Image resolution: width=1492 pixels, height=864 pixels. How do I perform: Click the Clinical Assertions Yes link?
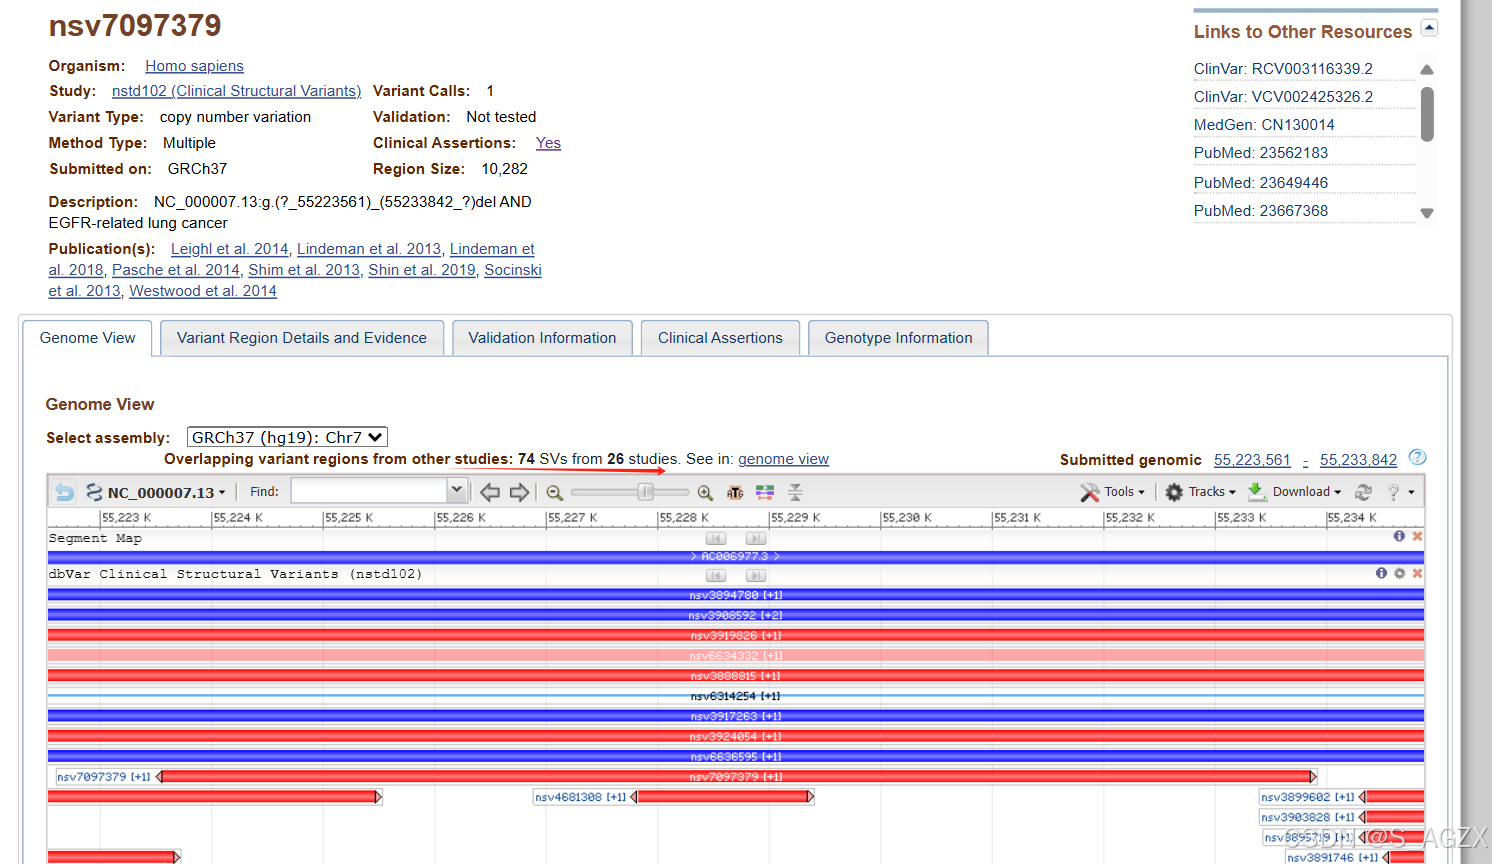click(x=548, y=143)
